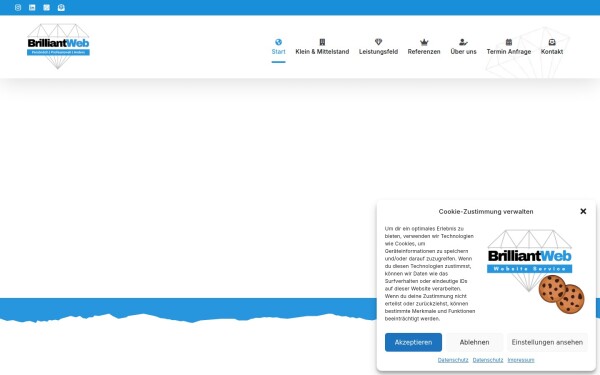This screenshot has width=600, height=375.
Task: Open the Impressum link in cookie dialog
Action: point(521,360)
